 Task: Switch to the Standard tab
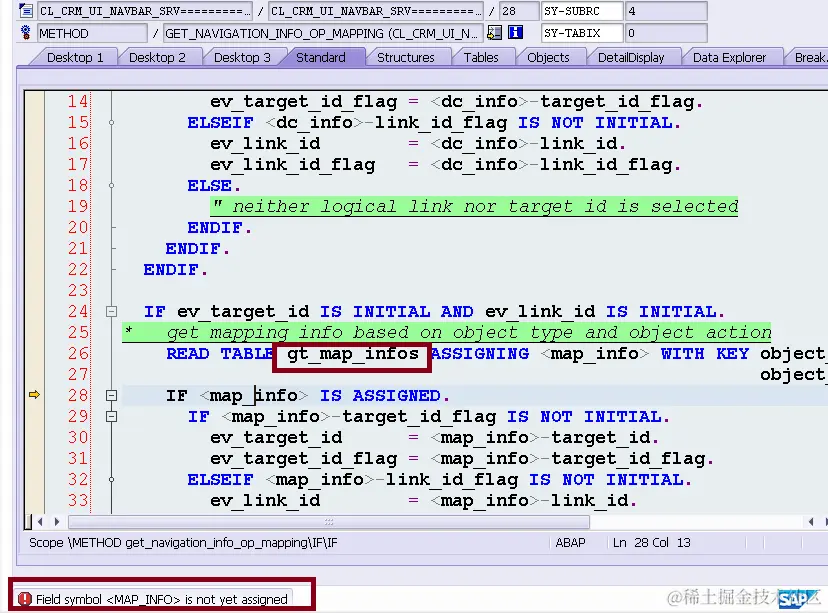(321, 57)
